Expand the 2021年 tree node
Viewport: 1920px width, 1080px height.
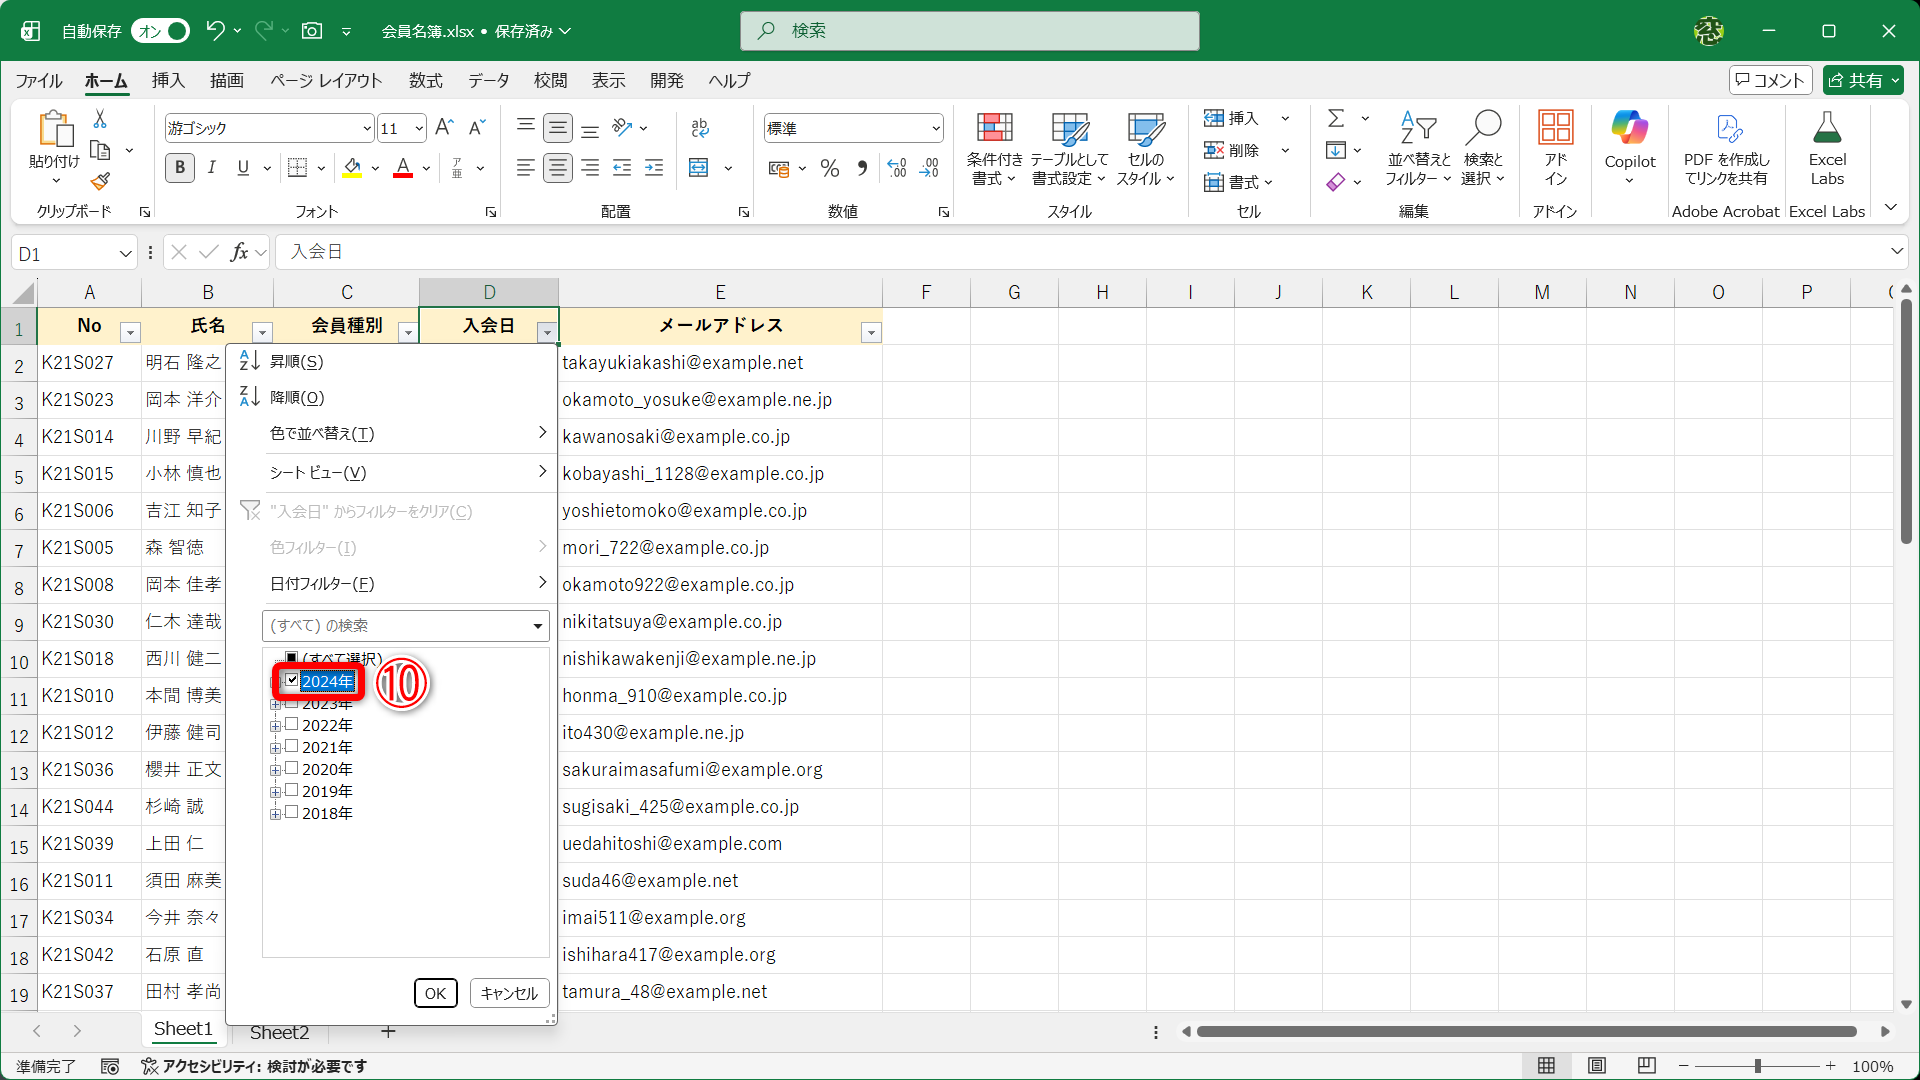pyautogui.click(x=275, y=748)
